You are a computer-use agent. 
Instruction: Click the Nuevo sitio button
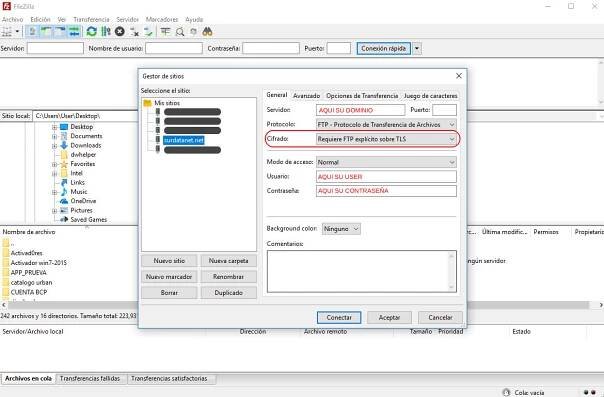[x=169, y=261]
